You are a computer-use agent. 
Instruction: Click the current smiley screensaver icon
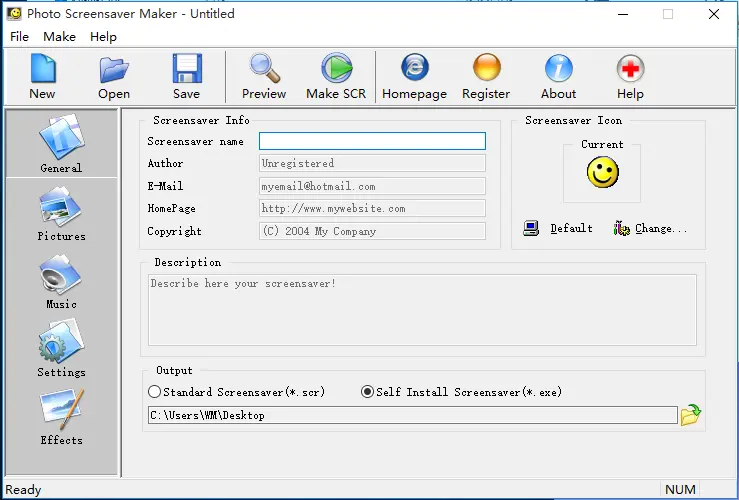coord(602,172)
